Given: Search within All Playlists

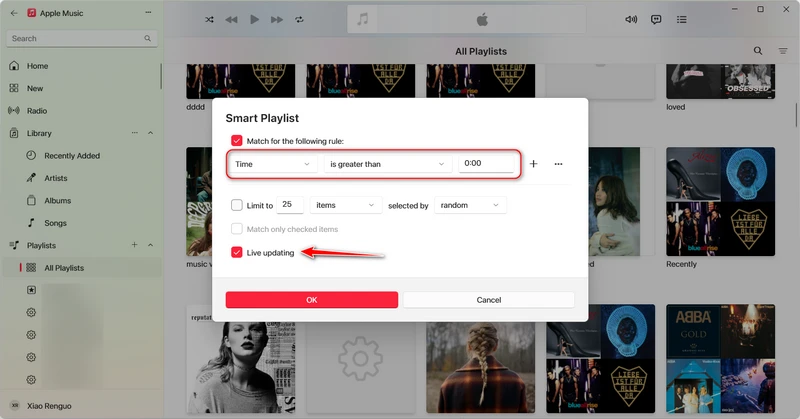Looking at the screenshot, I should pyautogui.click(x=758, y=51).
